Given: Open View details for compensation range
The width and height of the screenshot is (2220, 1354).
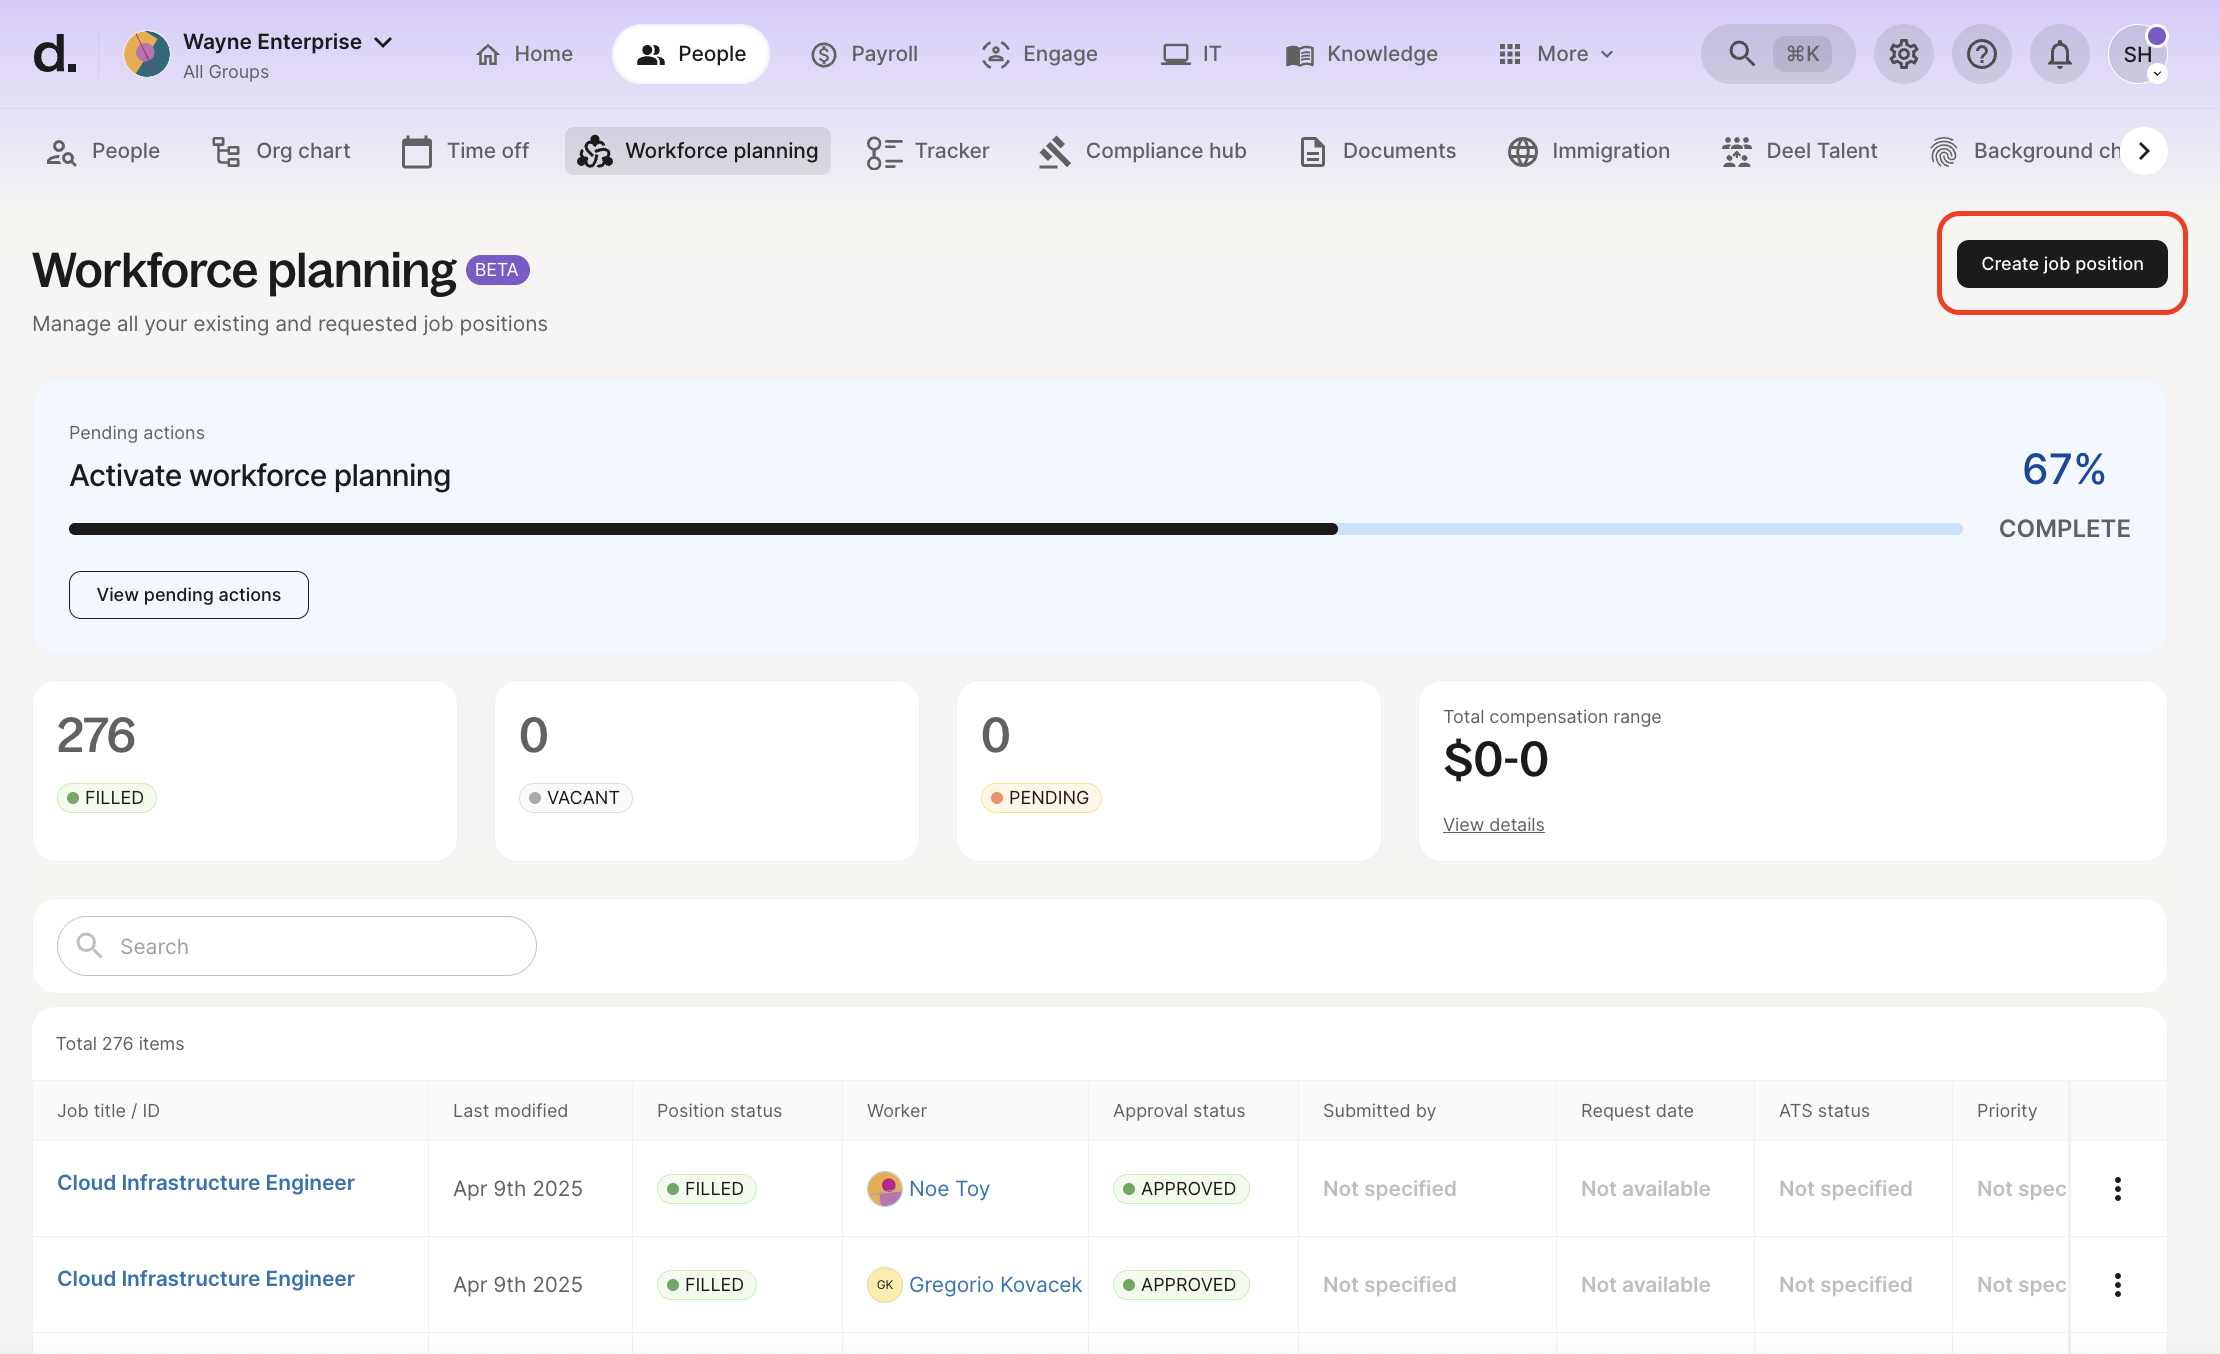Looking at the screenshot, I should click(x=1493, y=825).
